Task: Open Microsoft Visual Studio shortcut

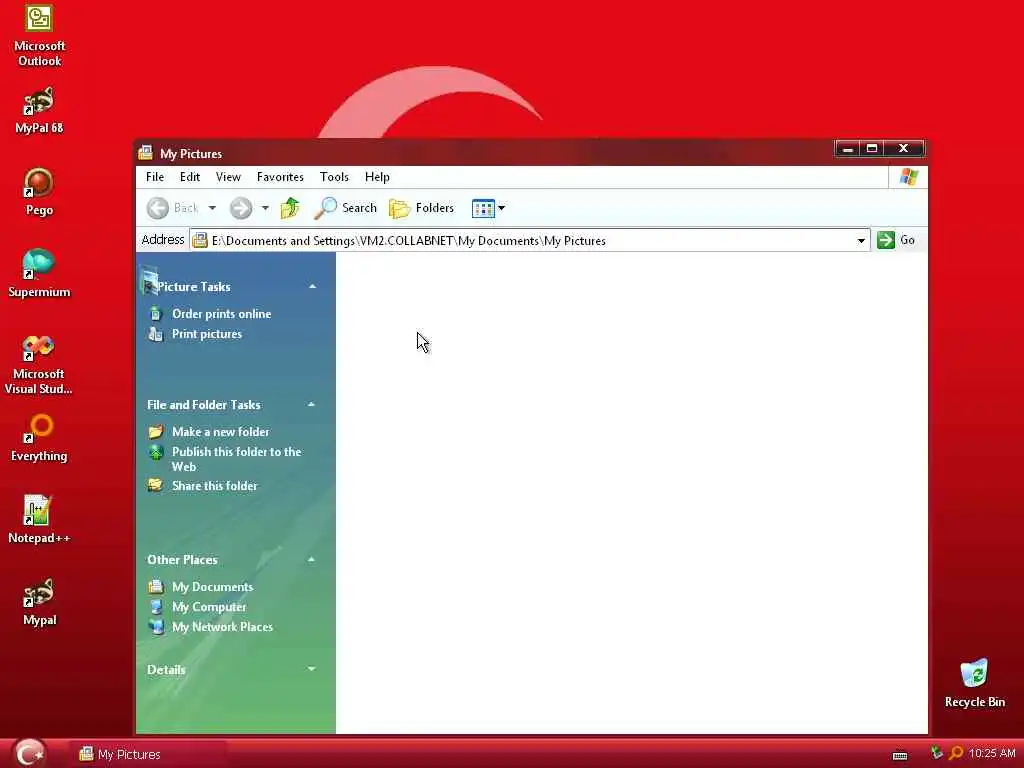Action: tap(39, 364)
